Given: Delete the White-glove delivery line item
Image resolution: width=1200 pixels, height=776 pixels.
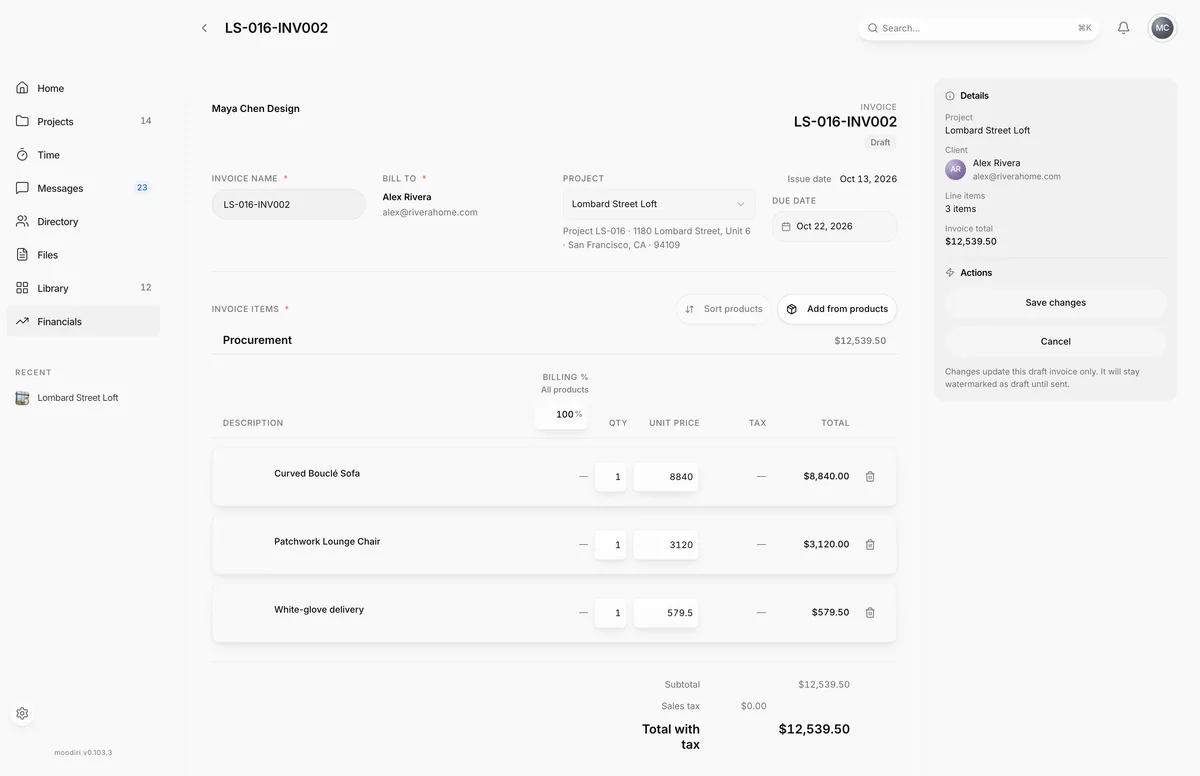Looking at the screenshot, I should tap(870, 613).
